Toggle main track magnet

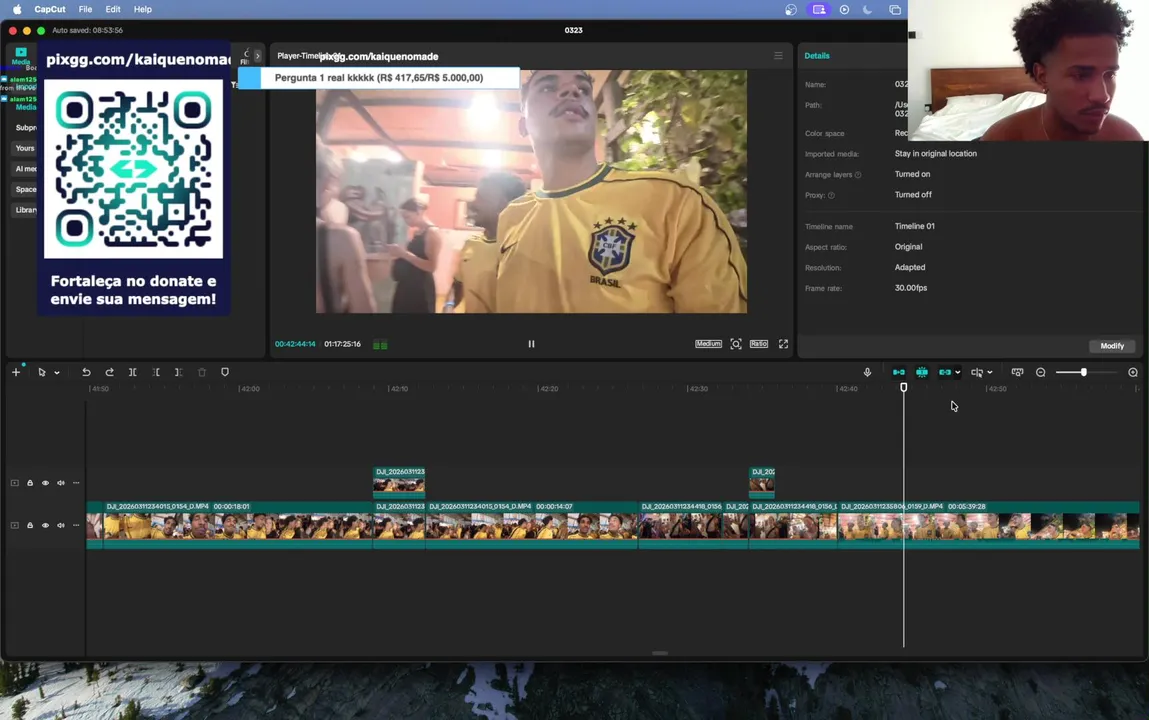pos(898,372)
